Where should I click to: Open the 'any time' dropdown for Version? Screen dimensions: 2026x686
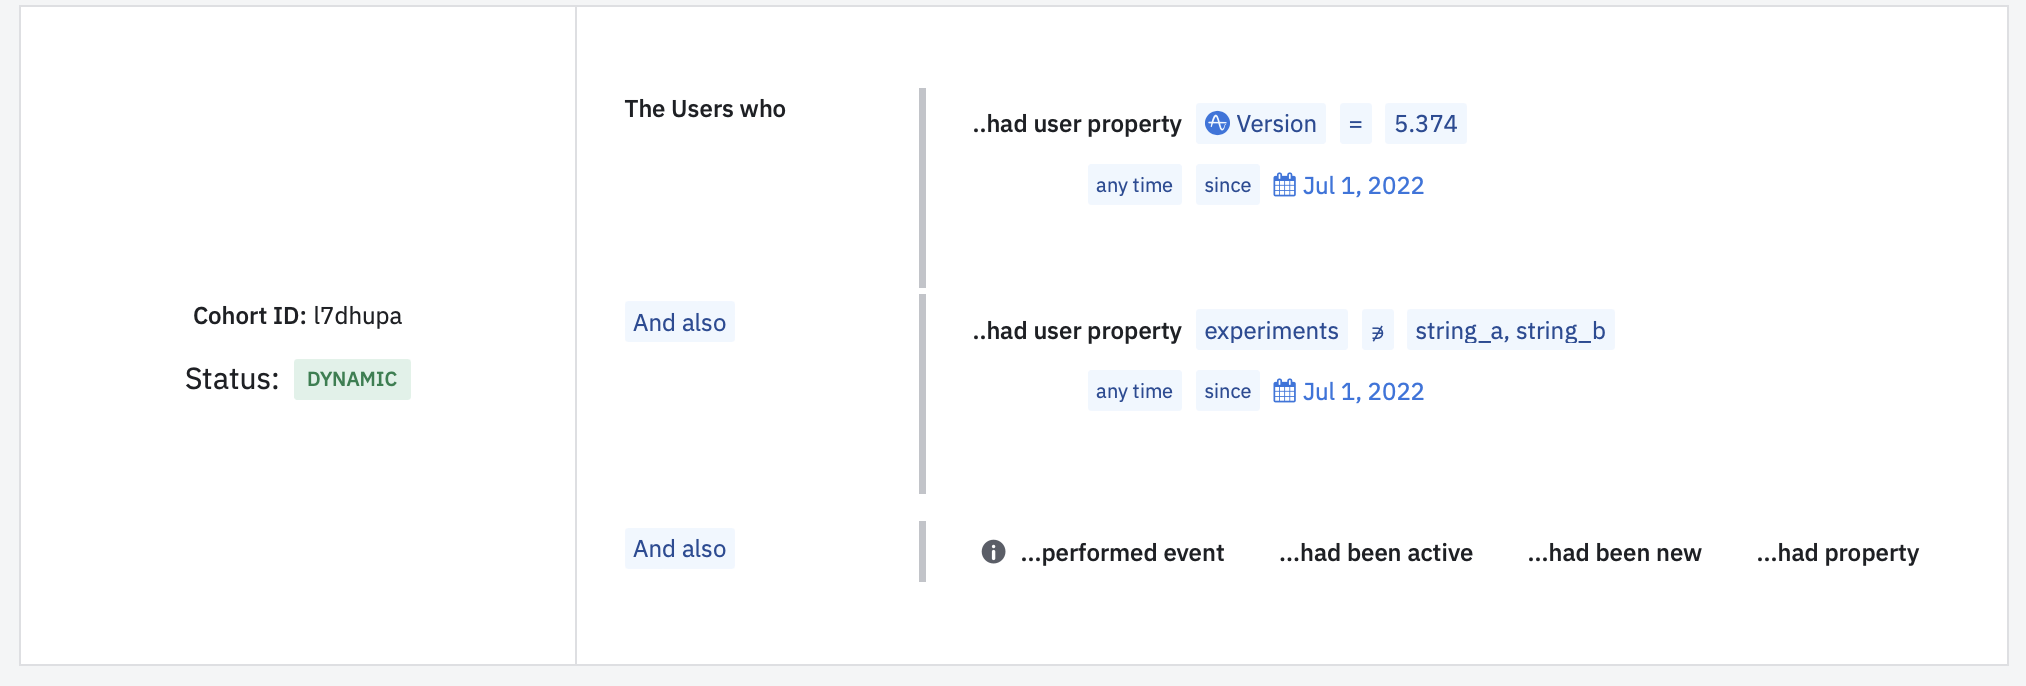point(1134,185)
